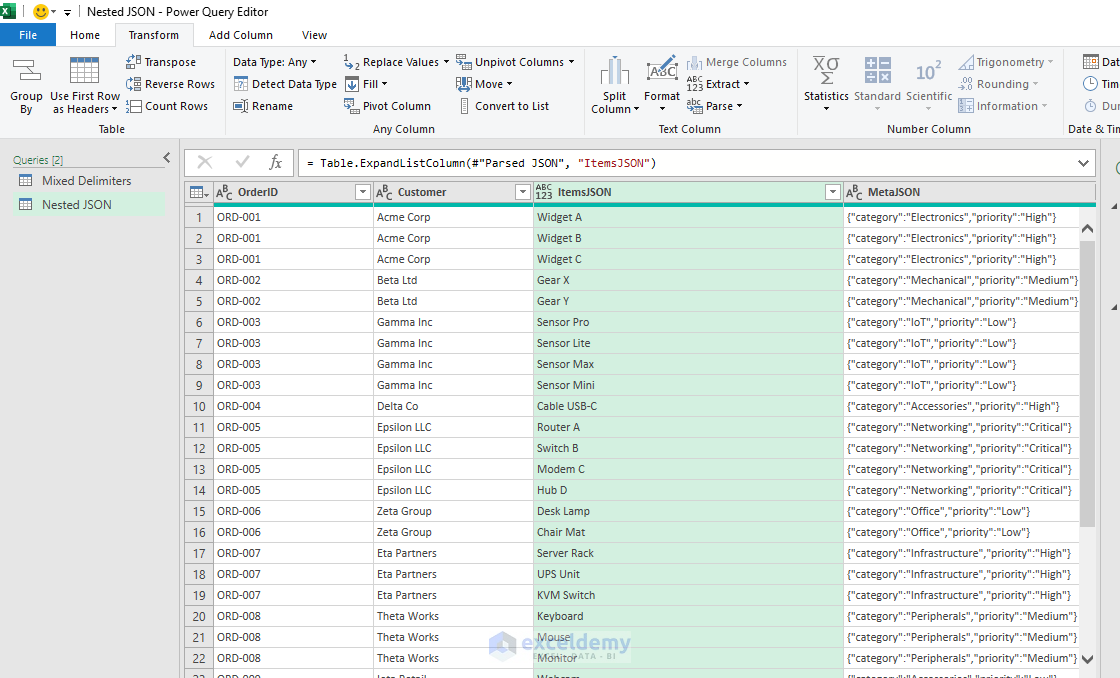1120x678 pixels.
Task: Open the OrderID column filter dropdown
Action: click(363, 192)
